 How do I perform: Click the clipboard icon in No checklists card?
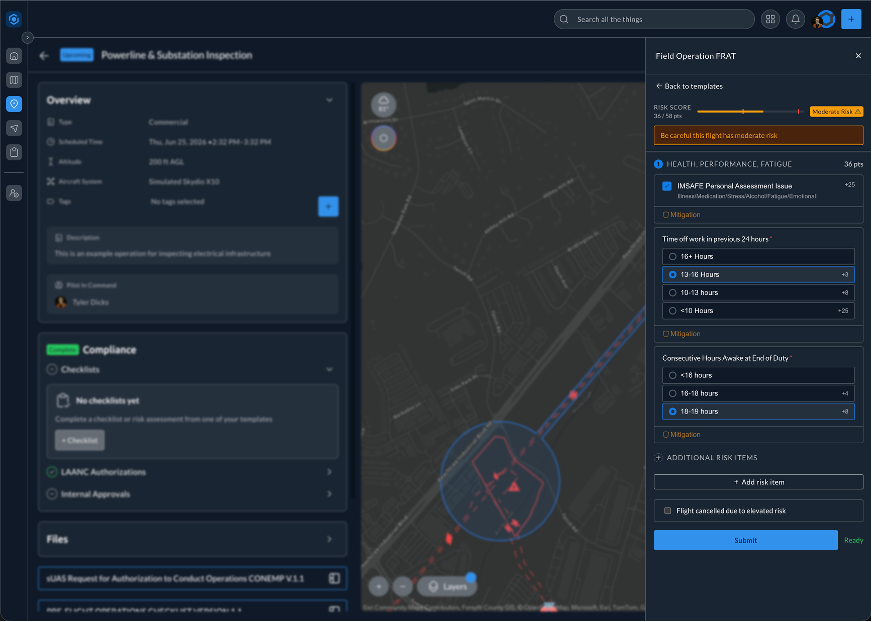[63, 401]
